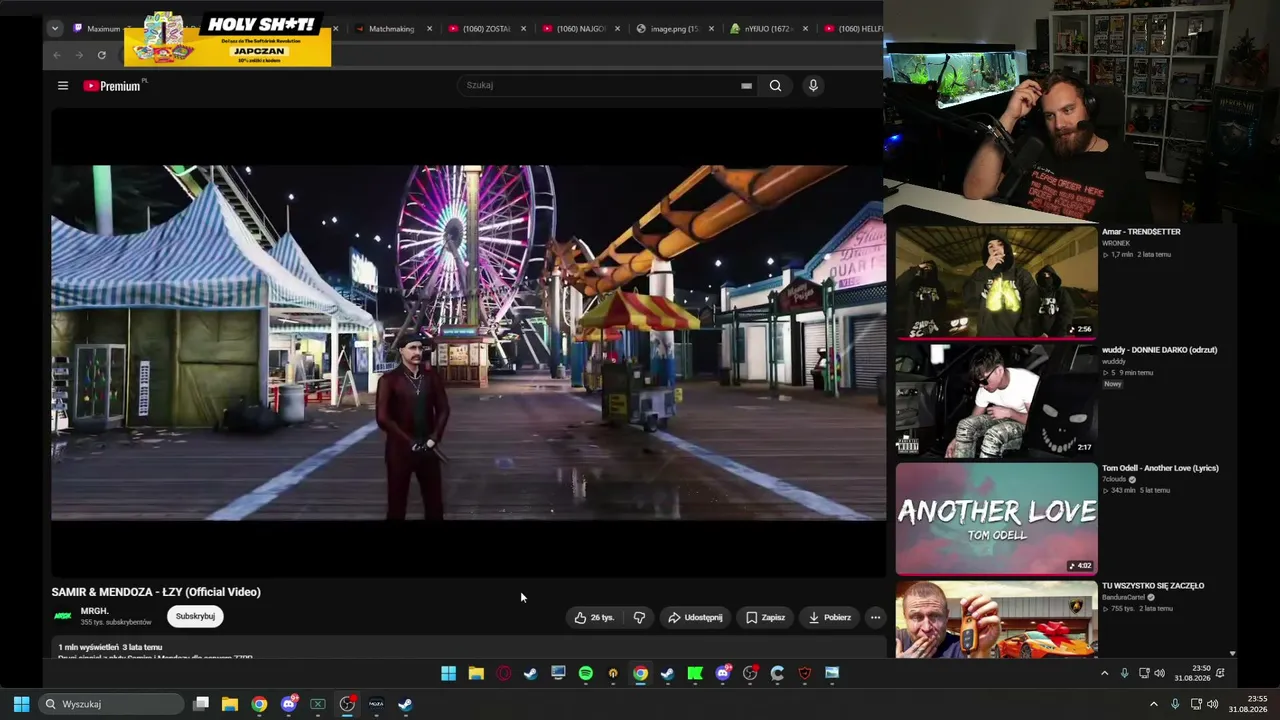Switch to the (1060) ZOSTAŁ tab
Viewport: 1280px width, 720px height.
486,29
